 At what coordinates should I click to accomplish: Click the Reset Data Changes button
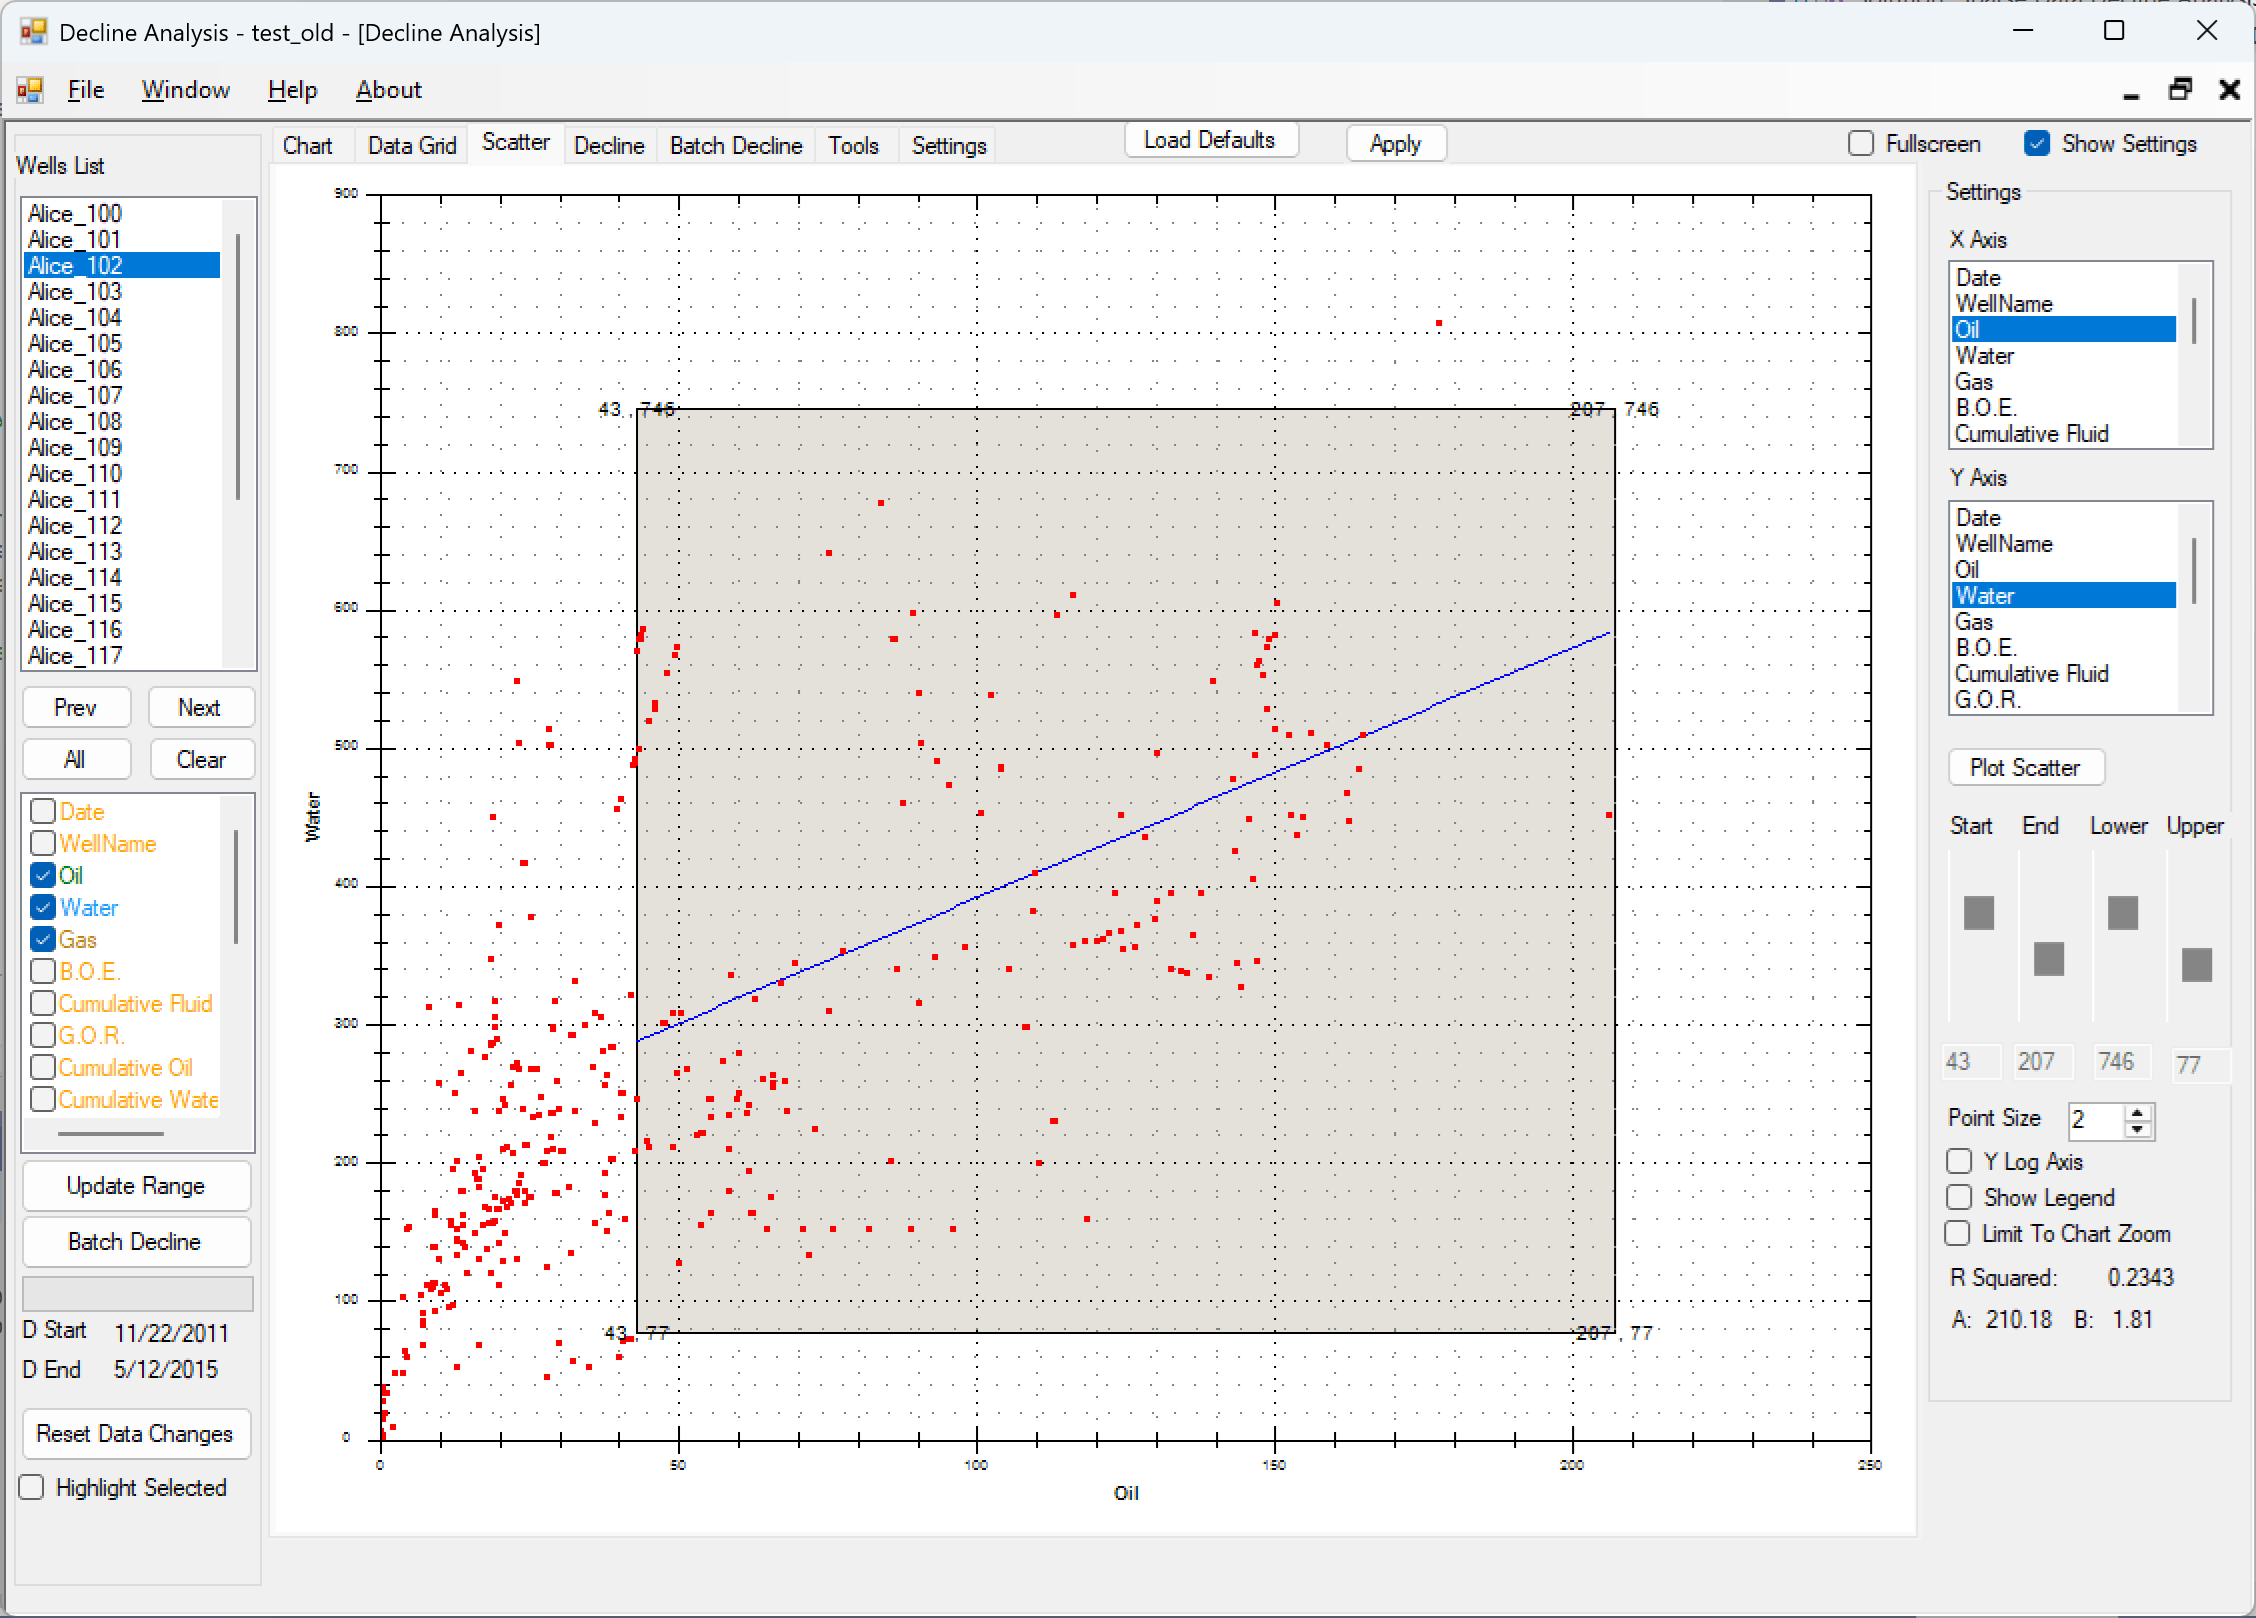[136, 1434]
